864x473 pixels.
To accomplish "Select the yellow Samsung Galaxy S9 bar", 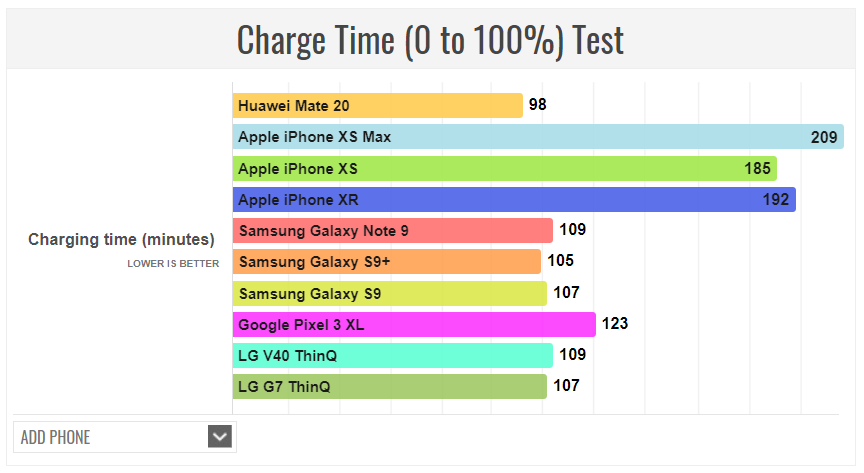I will pos(390,293).
